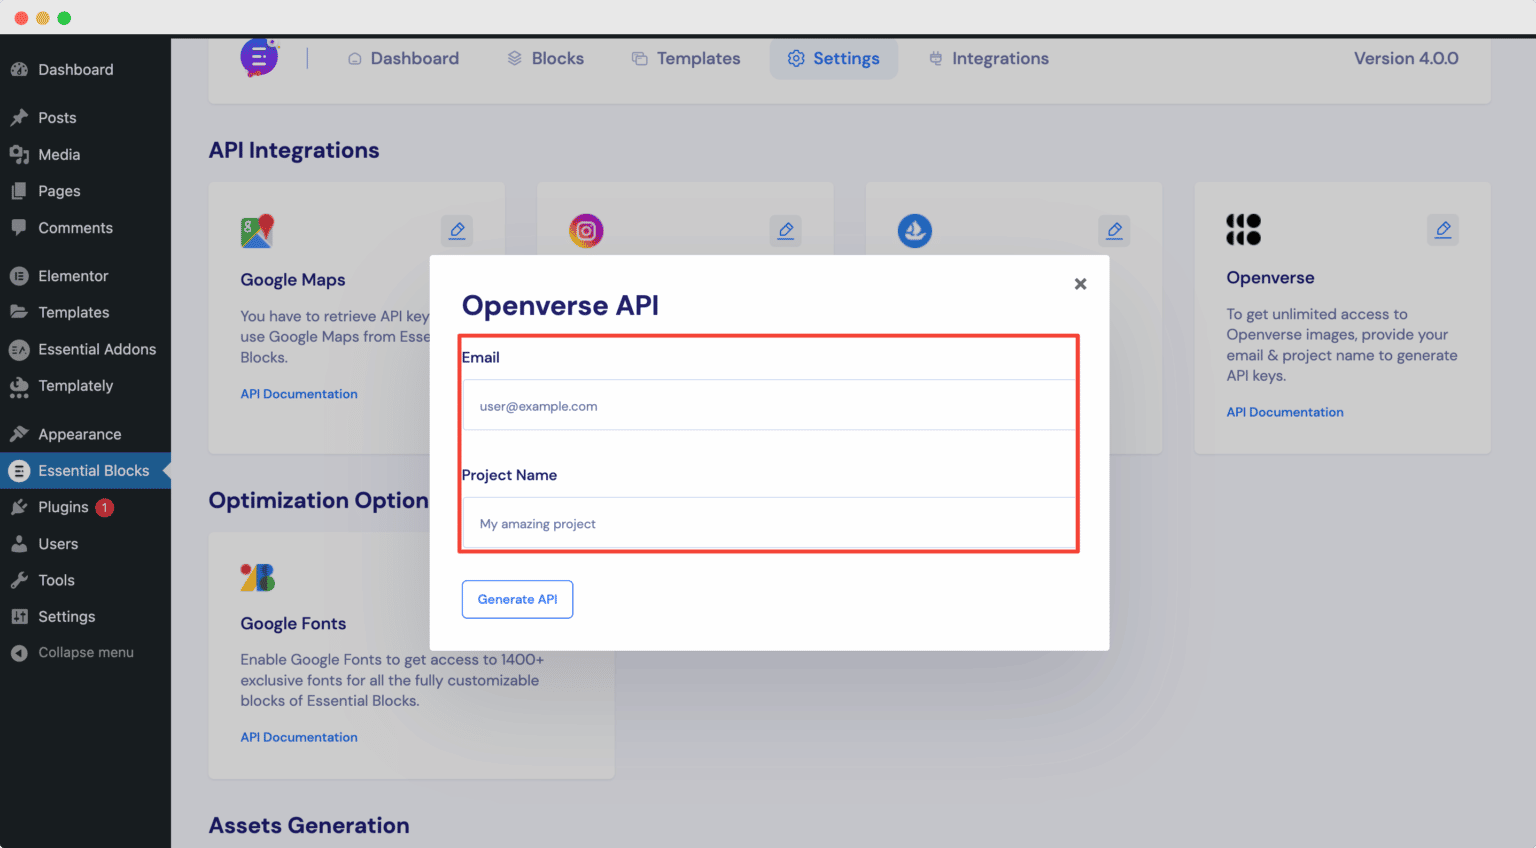Click the Google Fonts icon
Screen dimensions: 1536x848
tap(257, 576)
